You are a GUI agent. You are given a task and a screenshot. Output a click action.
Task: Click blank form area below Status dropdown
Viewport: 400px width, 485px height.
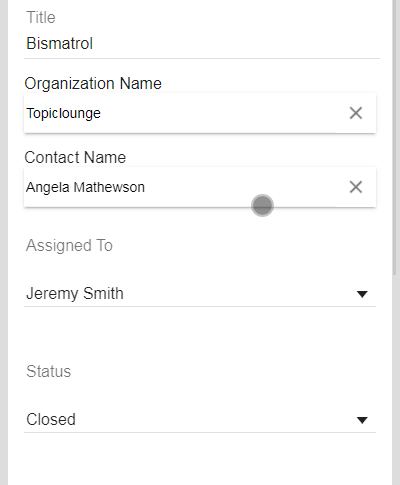pos(200,460)
